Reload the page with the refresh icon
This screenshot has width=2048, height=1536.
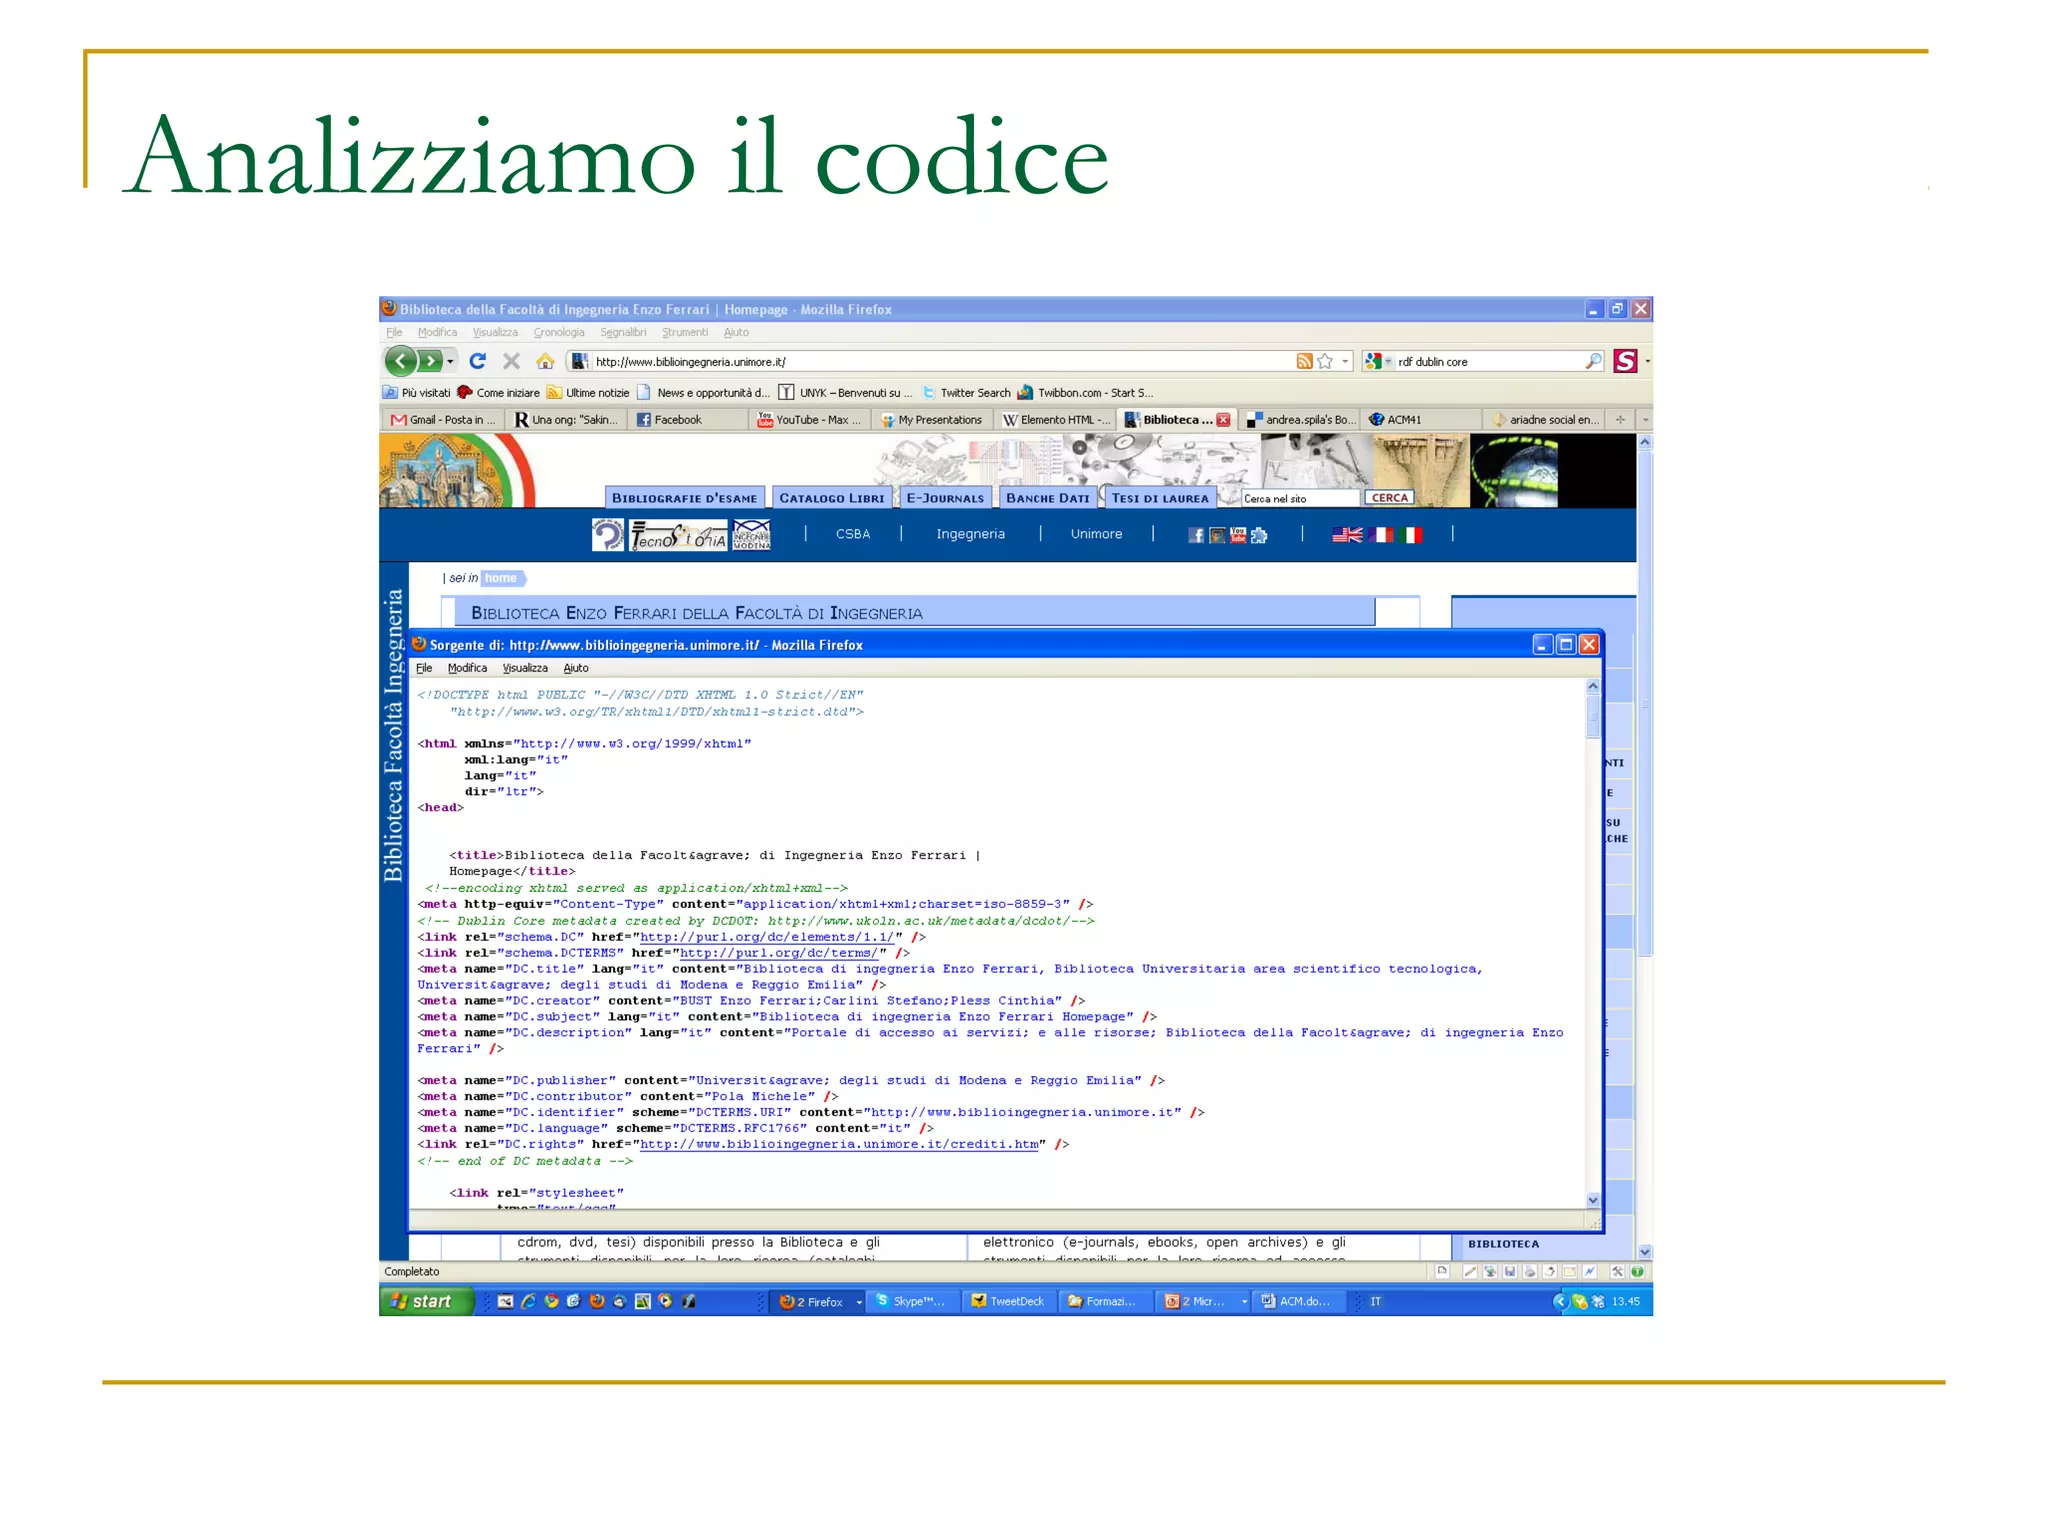click(478, 361)
